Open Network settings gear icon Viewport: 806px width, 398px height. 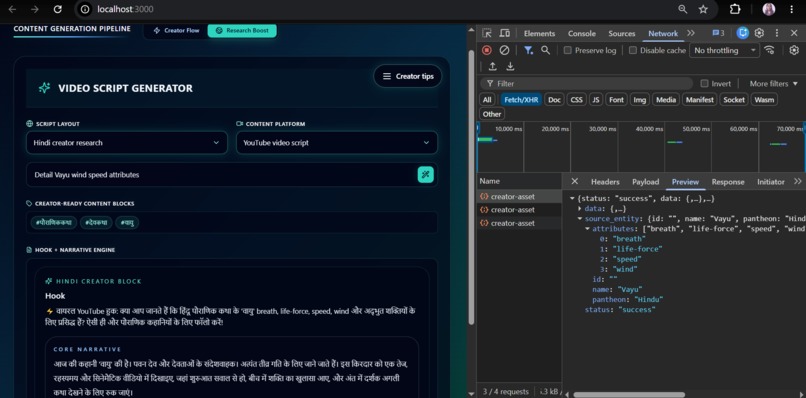[x=794, y=50]
